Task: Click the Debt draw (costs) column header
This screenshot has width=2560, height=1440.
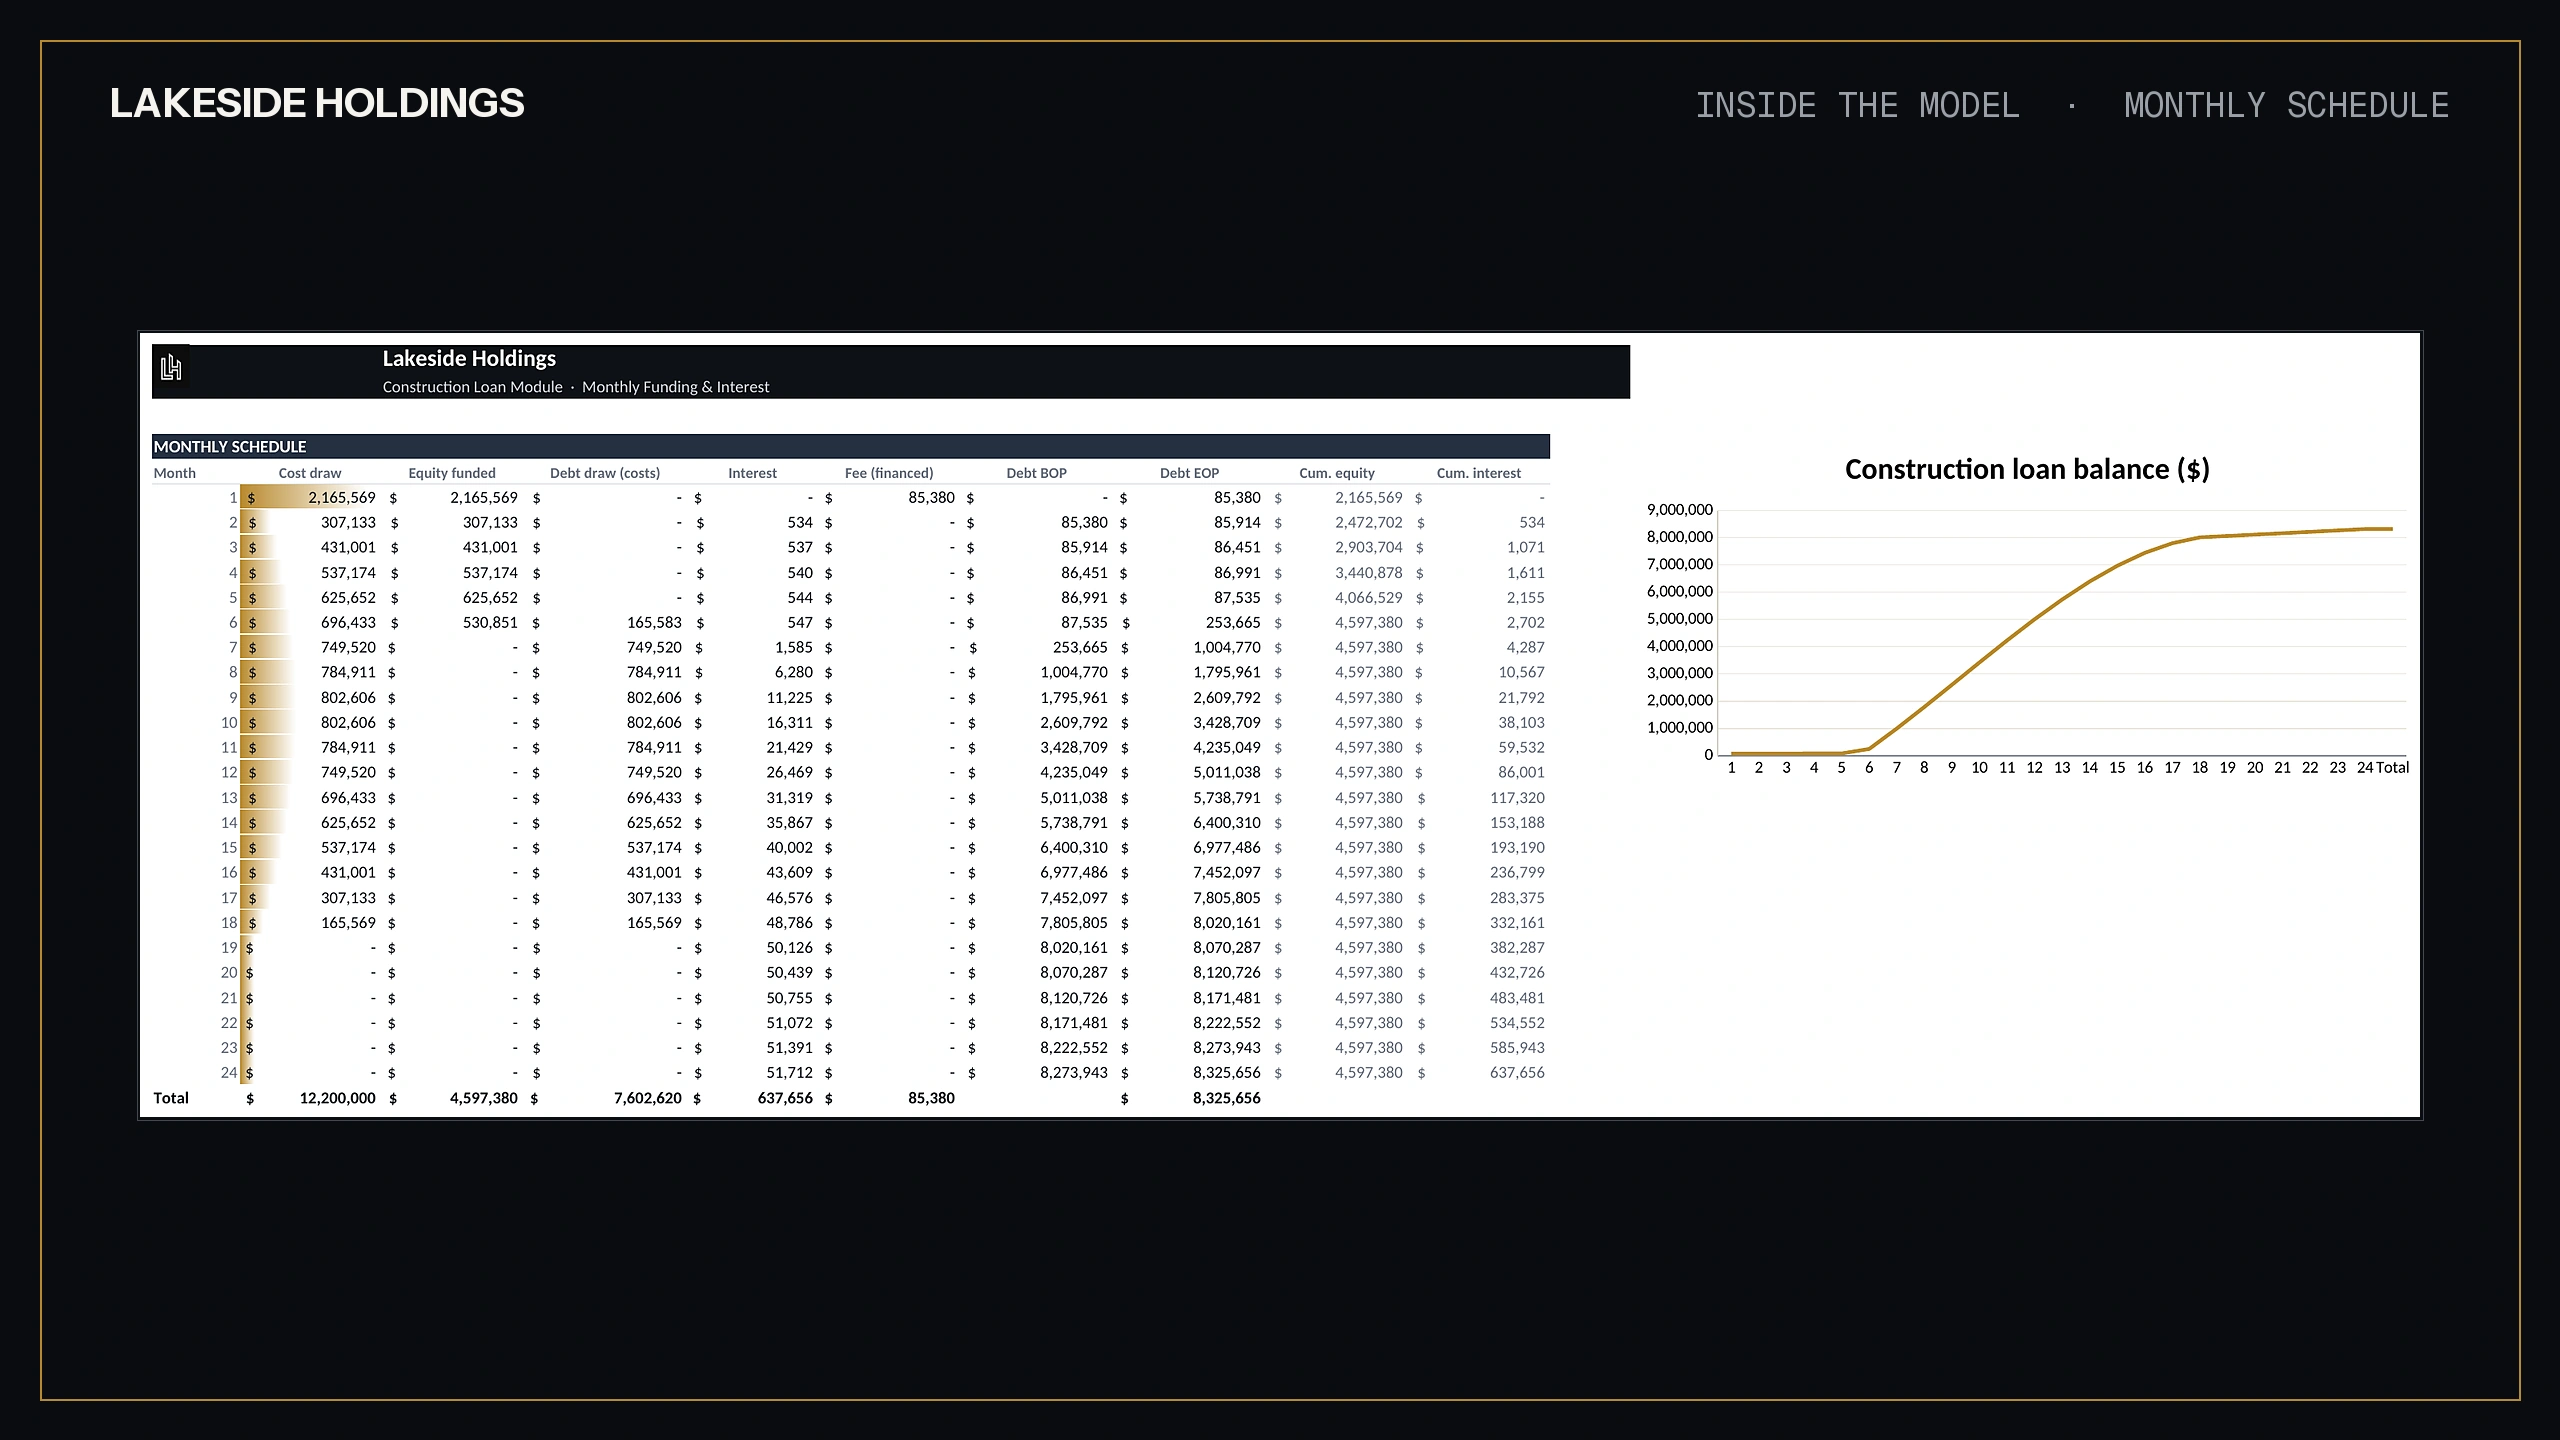Action: click(x=605, y=473)
